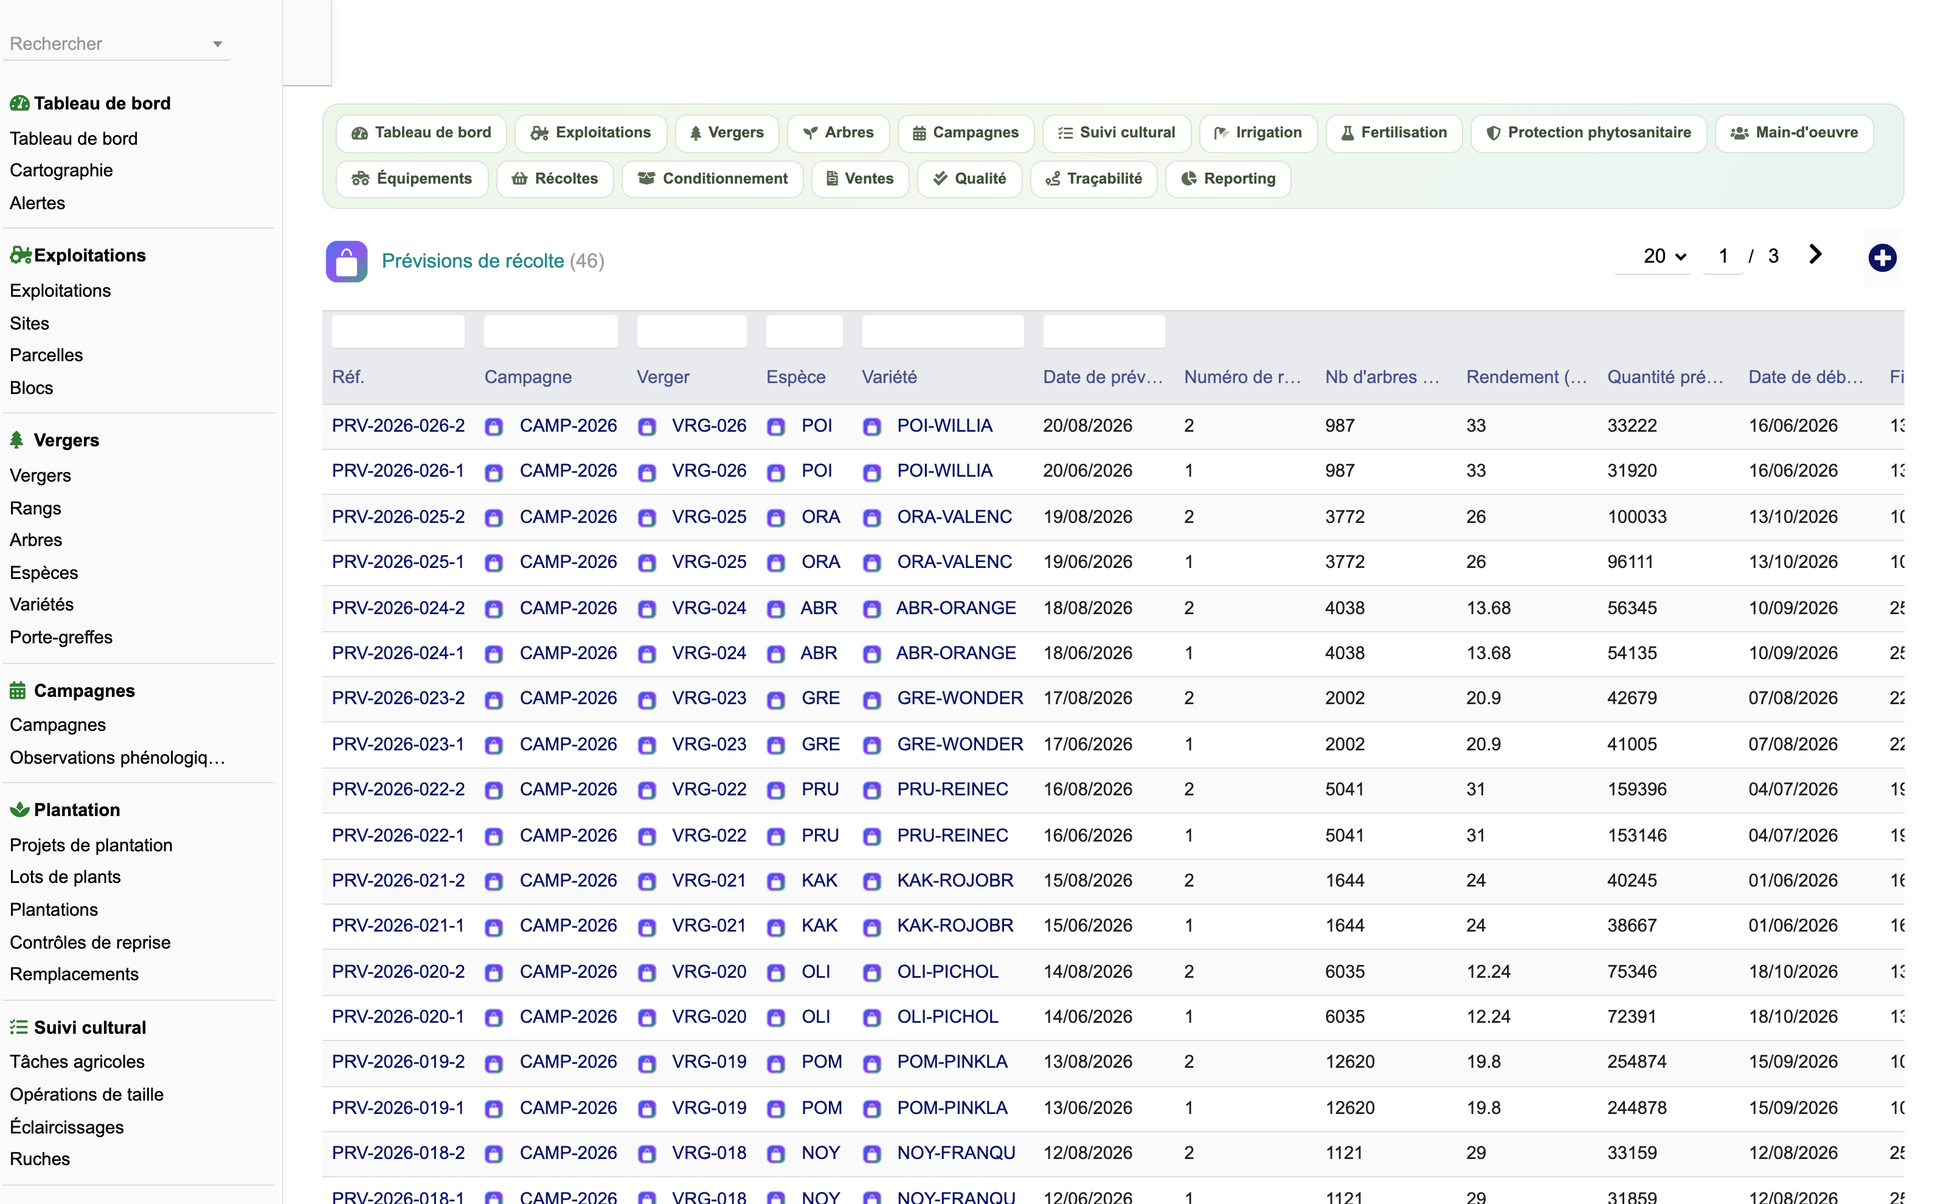The image size is (1946, 1204).
Task: Open Parcelles in the sidebar
Action: (46, 355)
